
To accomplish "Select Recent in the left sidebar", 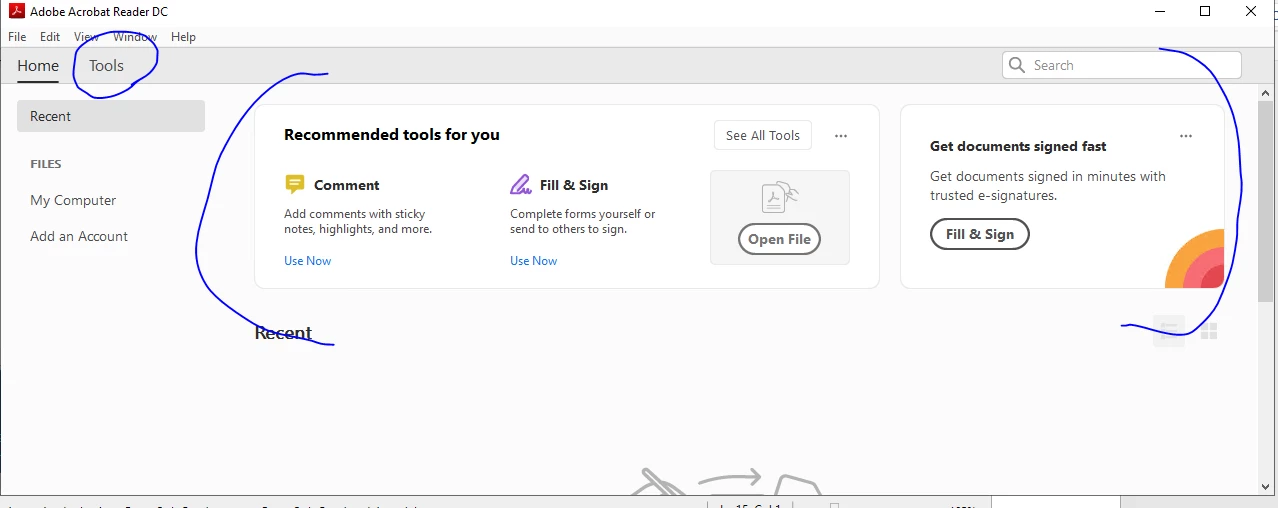I will point(111,116).
